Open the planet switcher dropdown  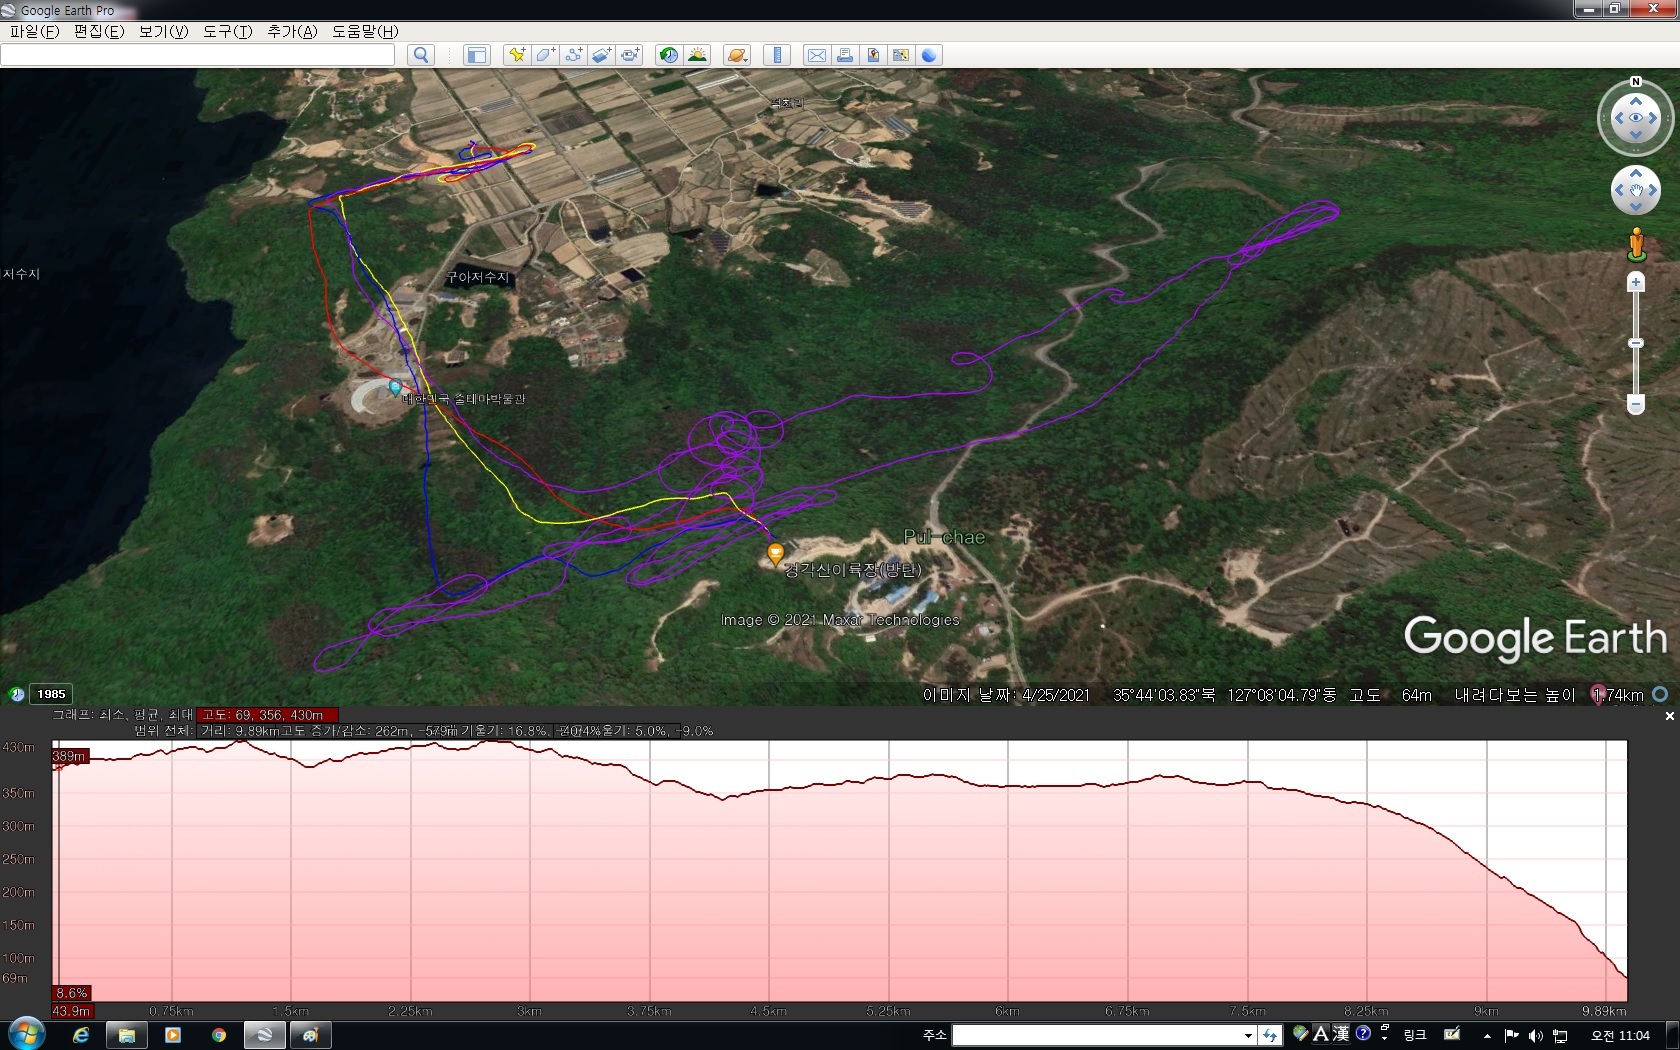point(737,55)
